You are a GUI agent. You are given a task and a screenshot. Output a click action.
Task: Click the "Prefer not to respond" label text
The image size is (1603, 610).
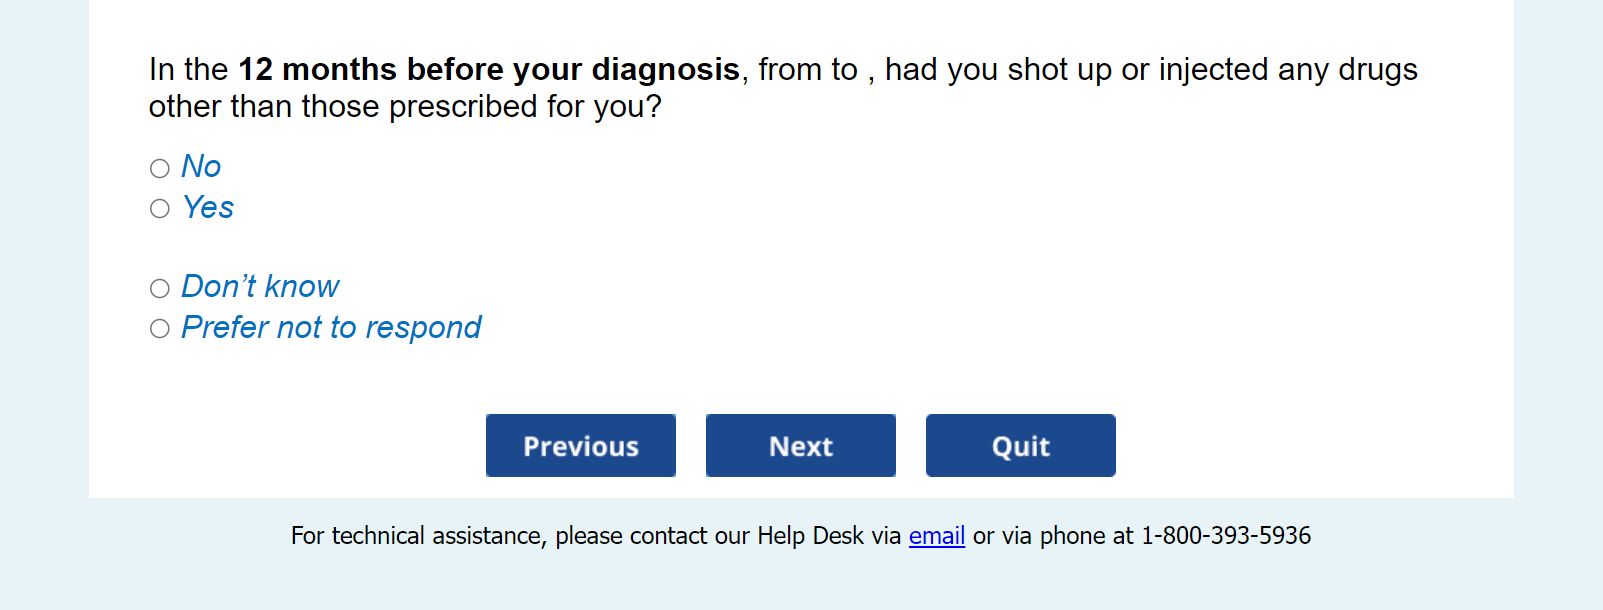click(331, 328)
